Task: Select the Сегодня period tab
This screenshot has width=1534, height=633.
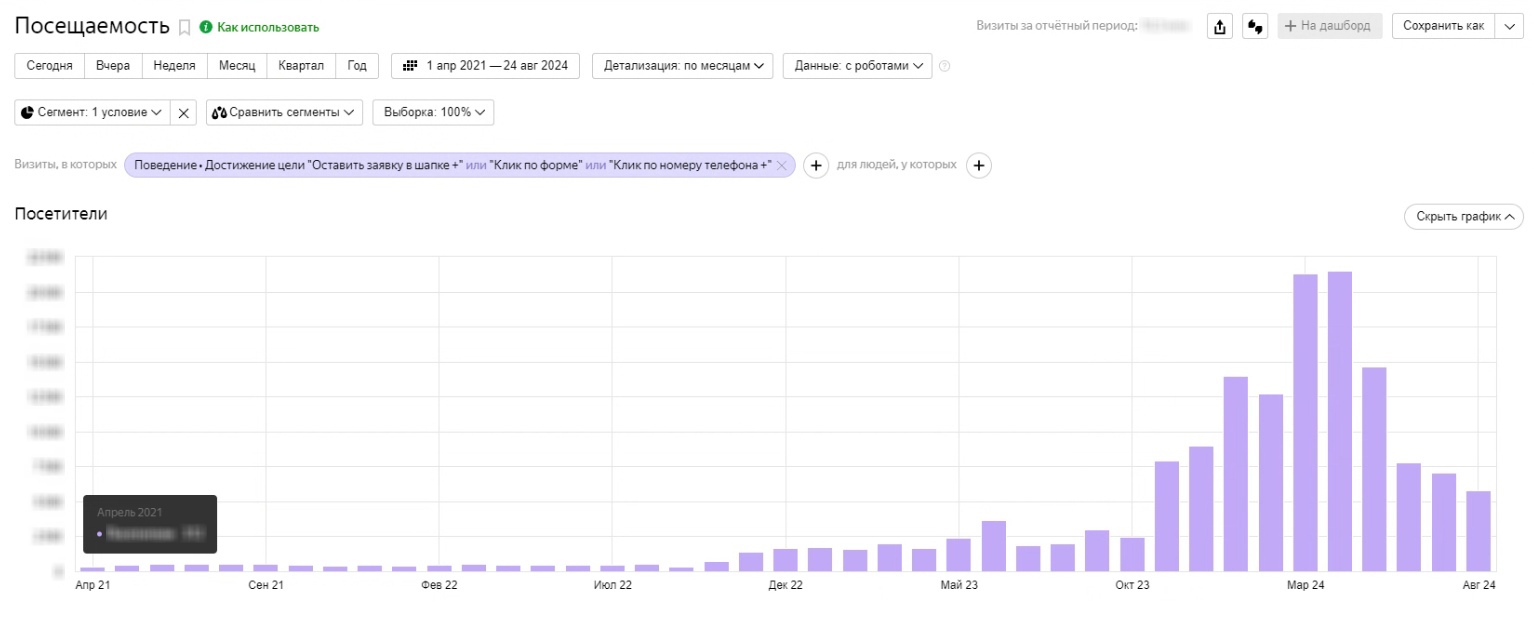Action: [49, 66]
